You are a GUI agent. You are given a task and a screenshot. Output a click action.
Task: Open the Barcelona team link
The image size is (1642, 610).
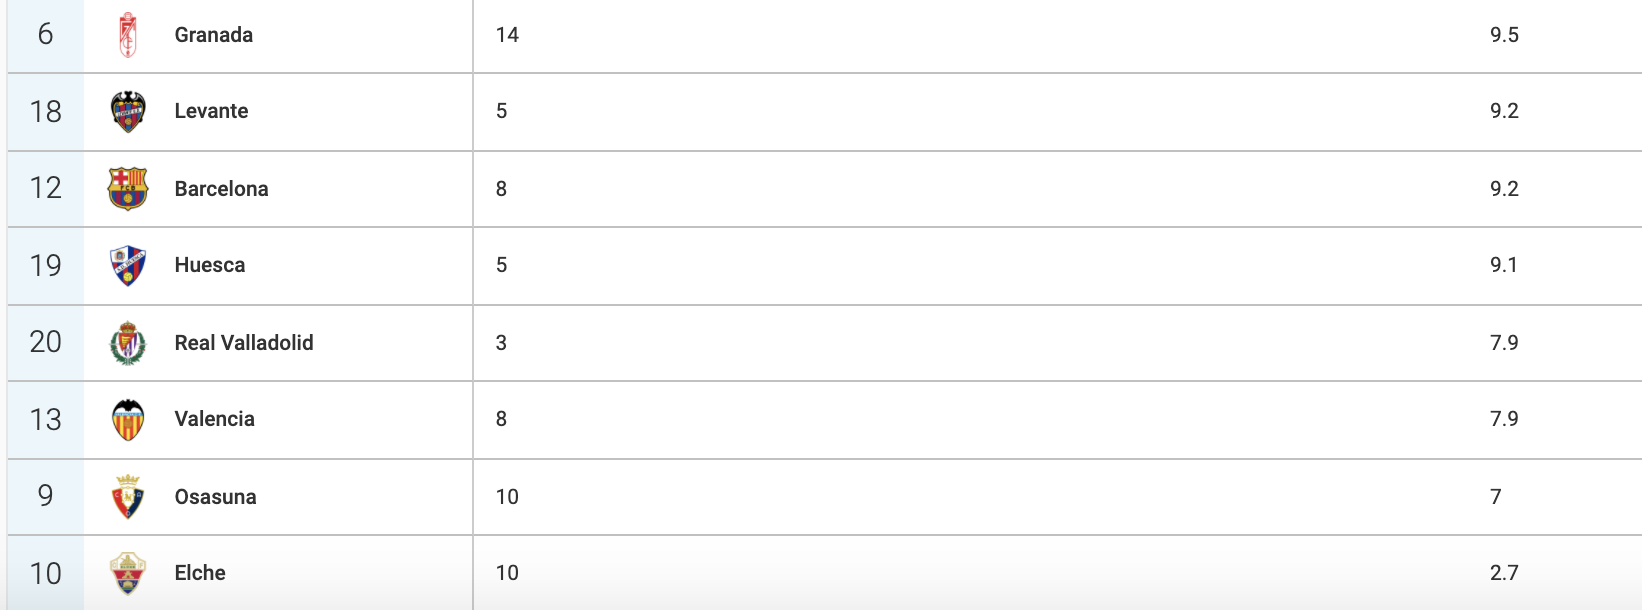[221, 189]
